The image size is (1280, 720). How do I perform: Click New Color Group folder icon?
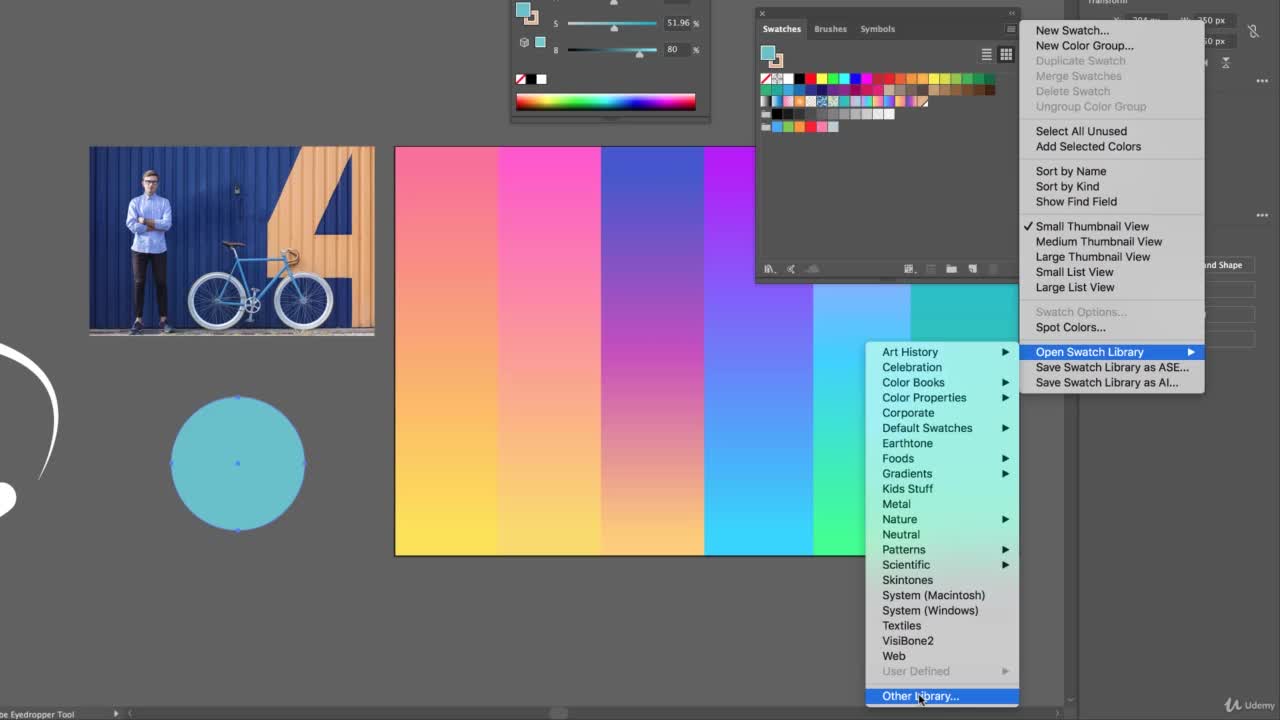951,269
